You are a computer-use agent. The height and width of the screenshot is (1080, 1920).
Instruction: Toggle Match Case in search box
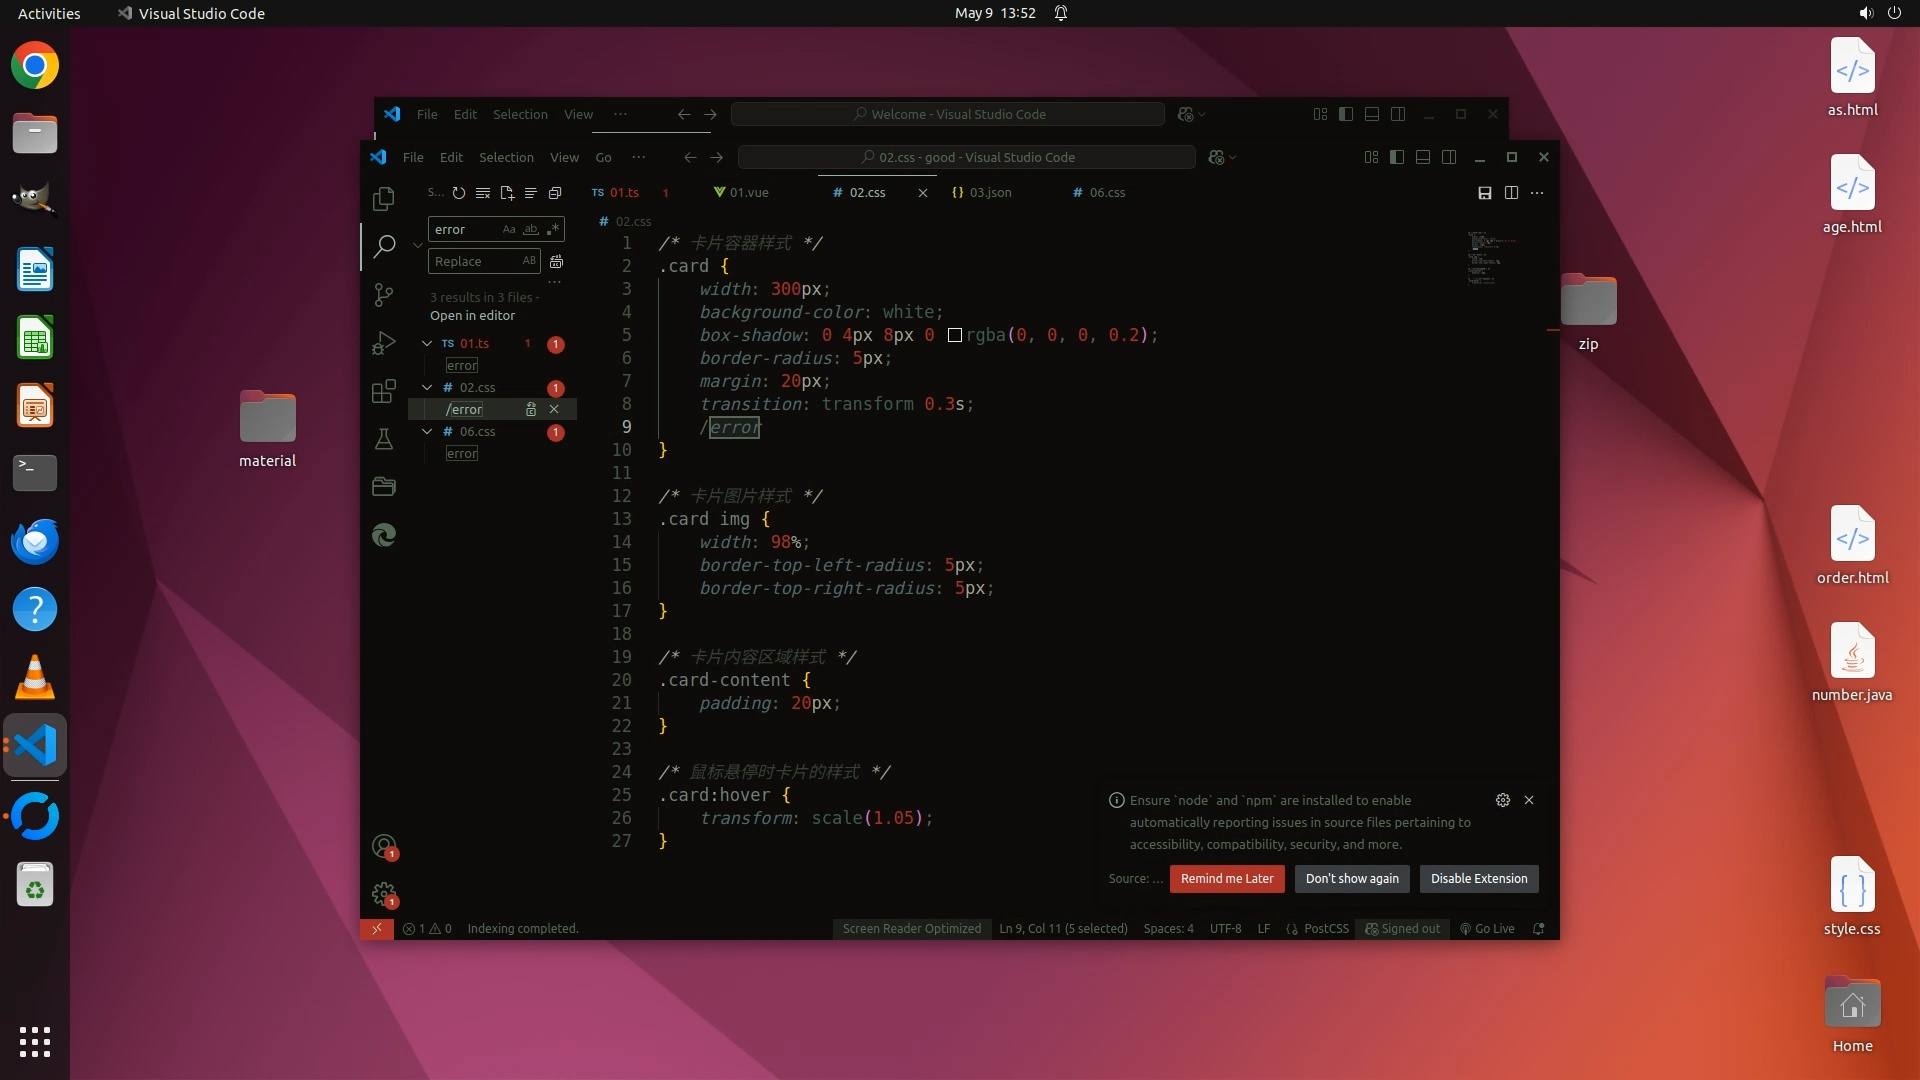[x=509, y=230]
